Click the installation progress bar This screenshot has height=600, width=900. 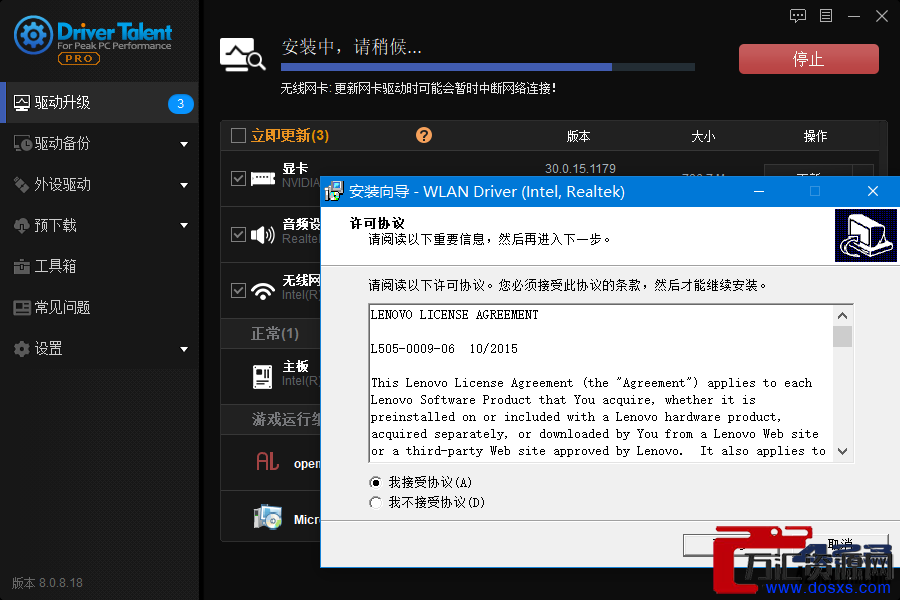coord(488,67)
